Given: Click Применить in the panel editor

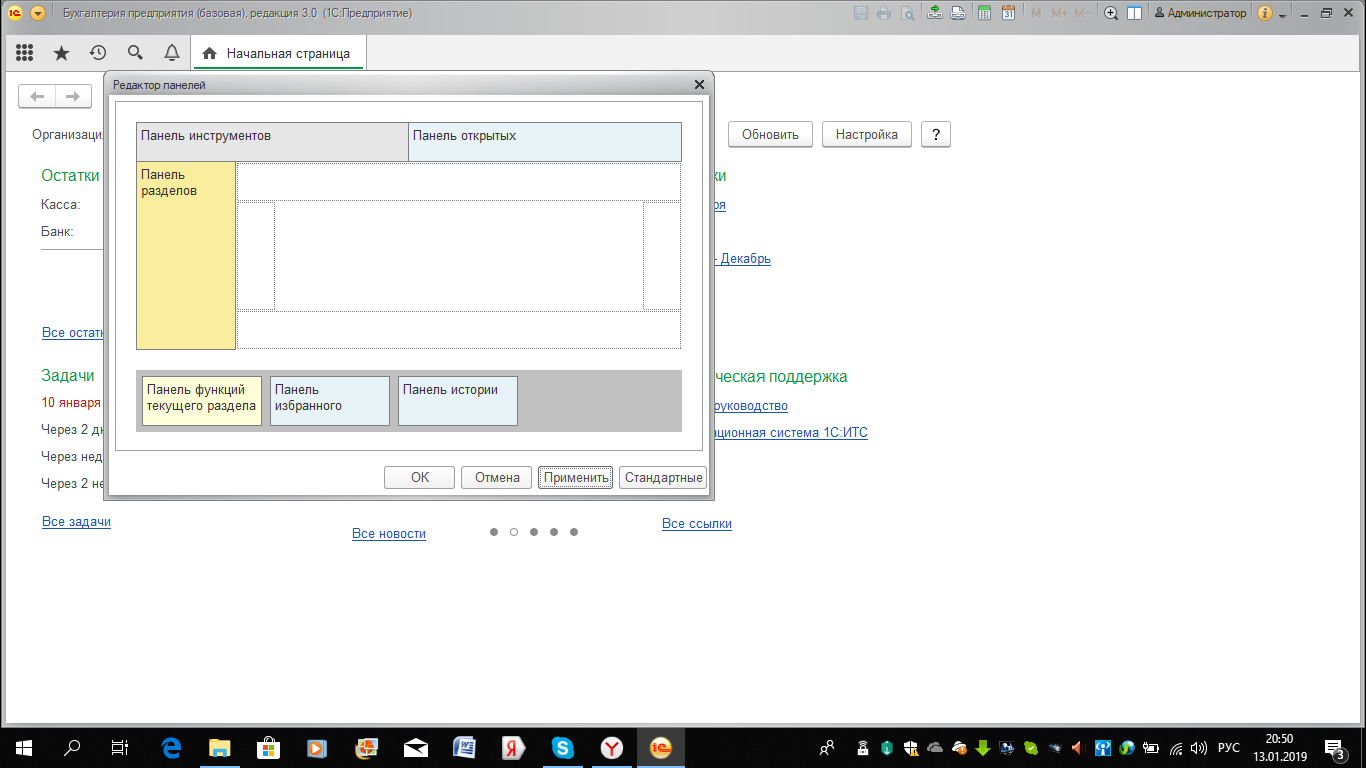Looking at the screenshot, I should pyautogui.click(x=576, y=478).
